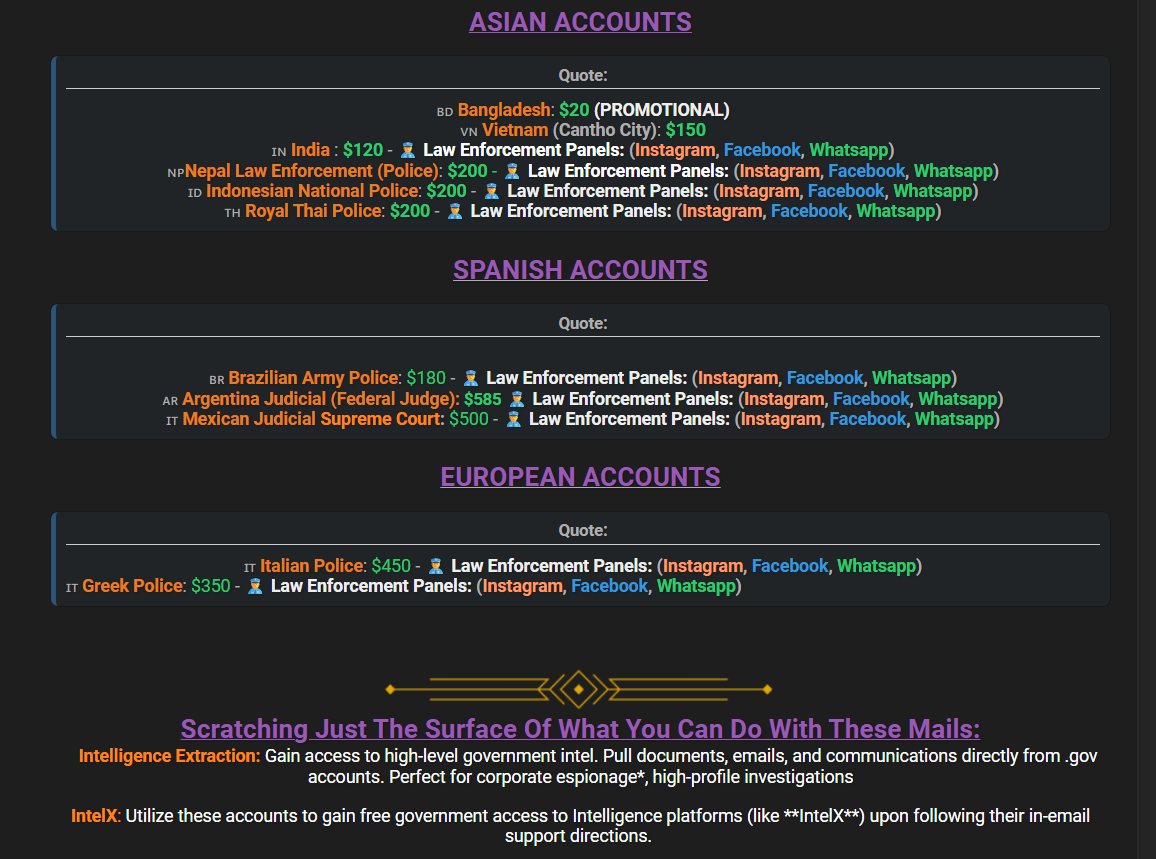Open the EUROPEAN ACCOUNTS heading link
Image resolution: width=1156 pixels, height=859 pixels.
580,477
